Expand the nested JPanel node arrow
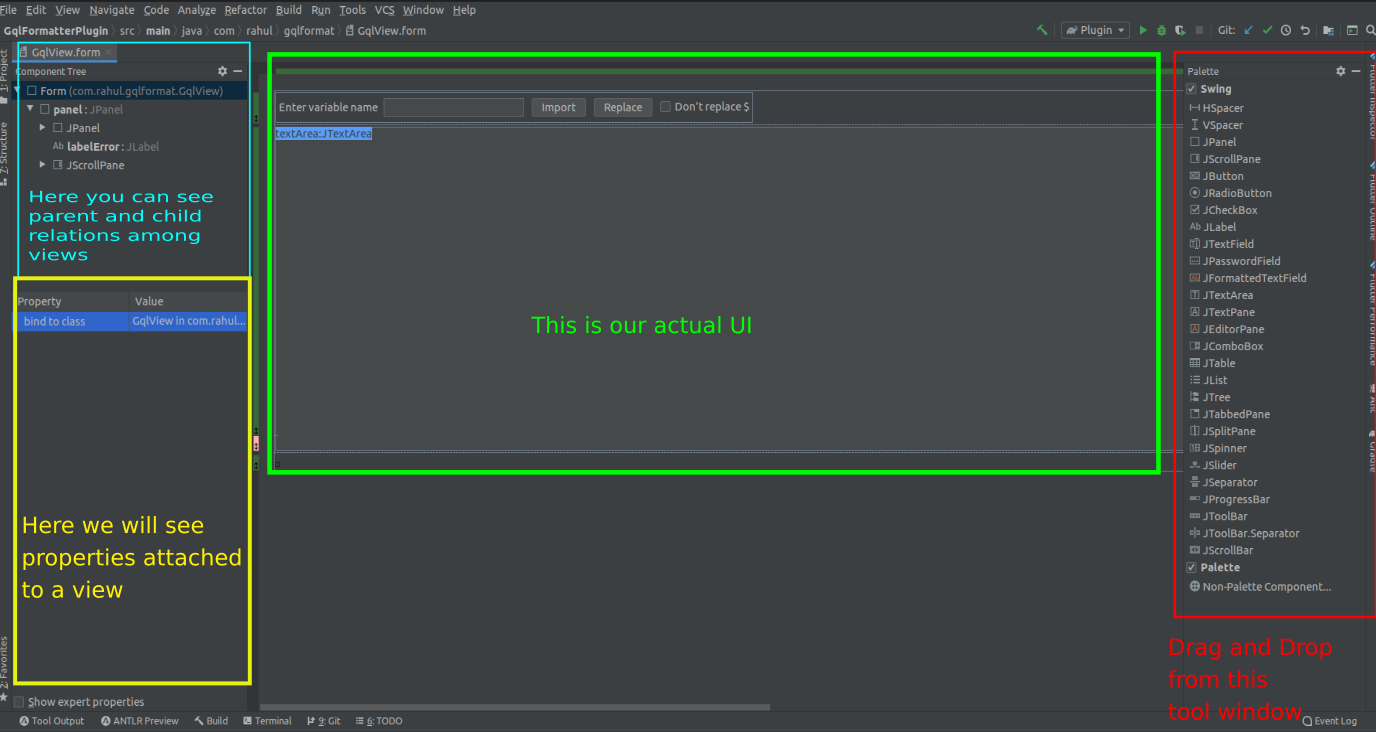The image size is (1376, 732). 43,128
